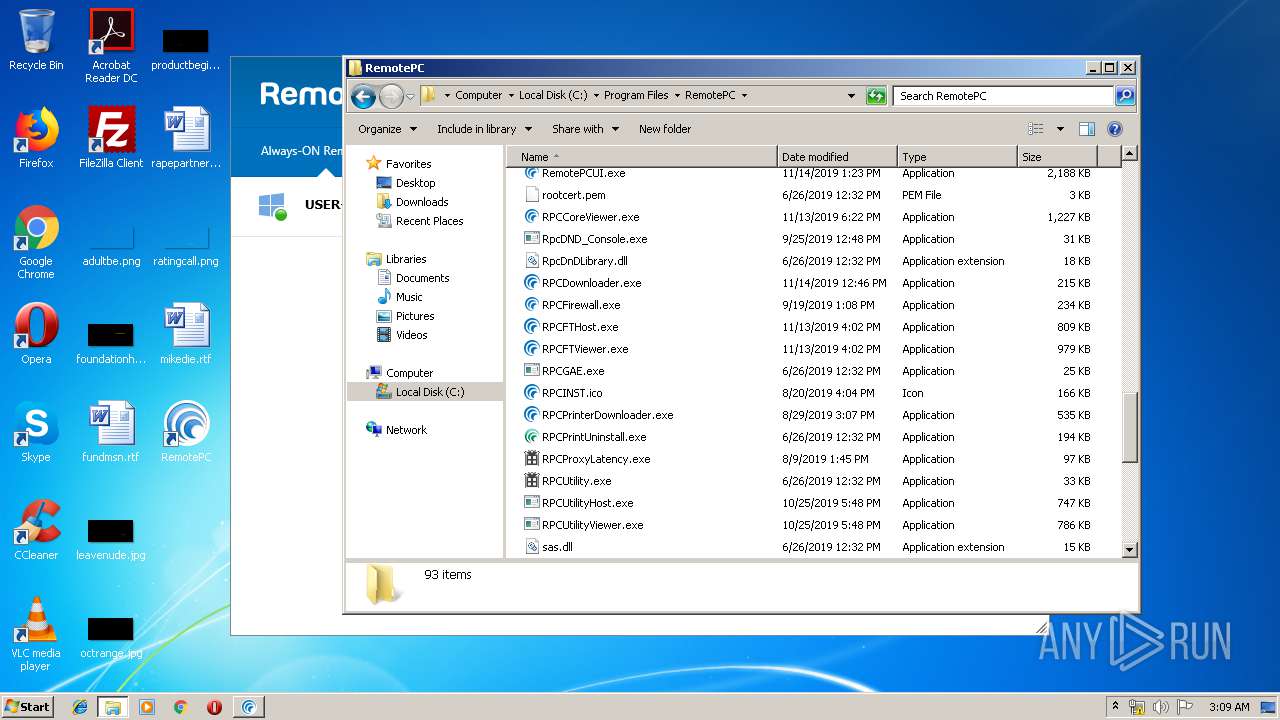Sort by Type column header
This screenshot has width=1280, height=720.
point(957,157)
